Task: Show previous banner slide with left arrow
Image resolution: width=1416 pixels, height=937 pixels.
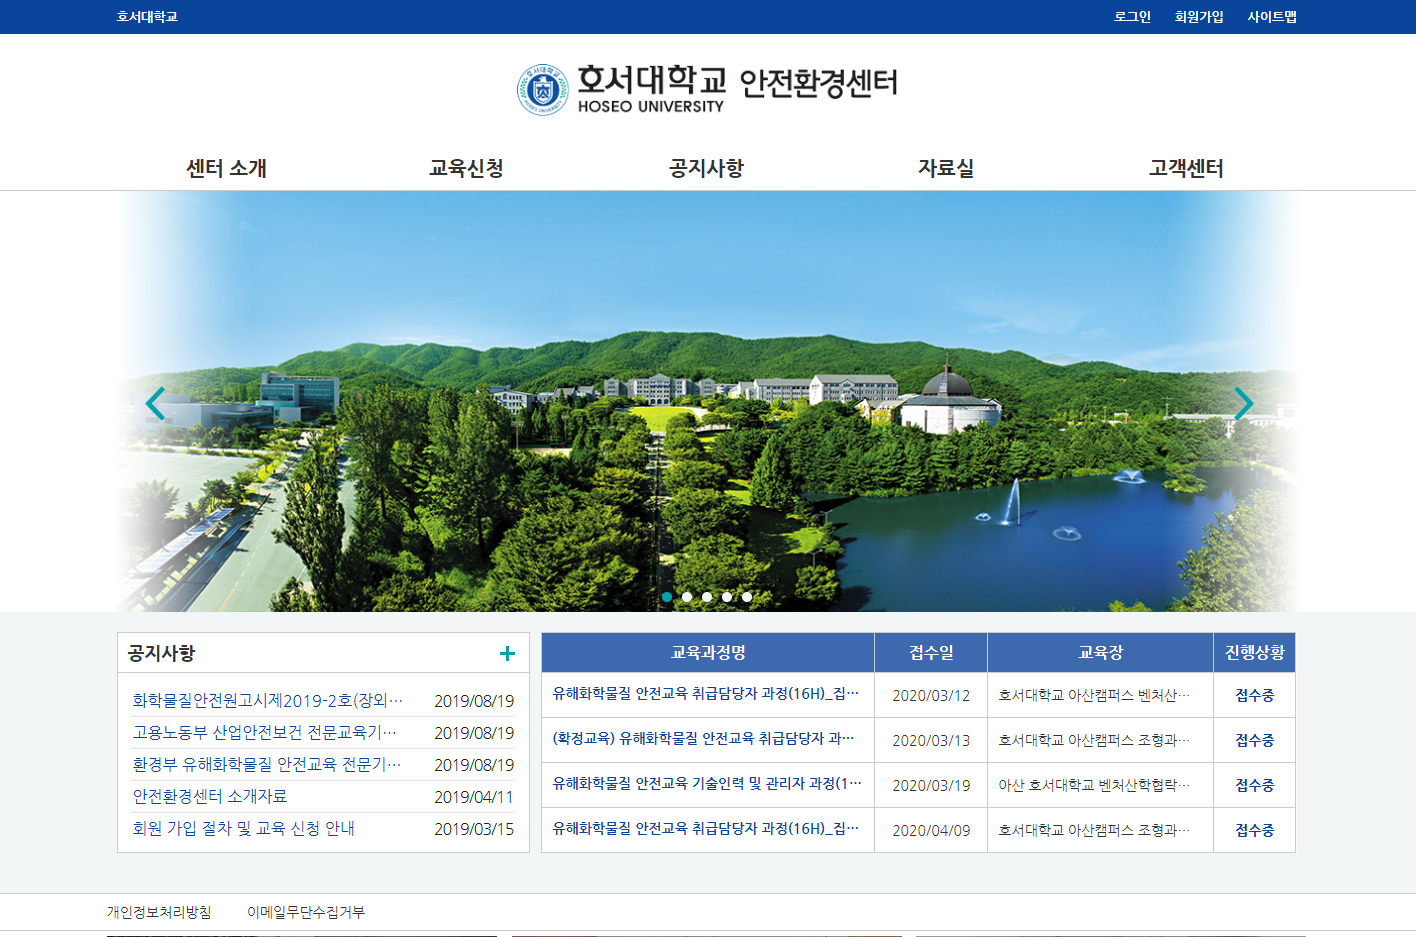Action: [155, 403]
